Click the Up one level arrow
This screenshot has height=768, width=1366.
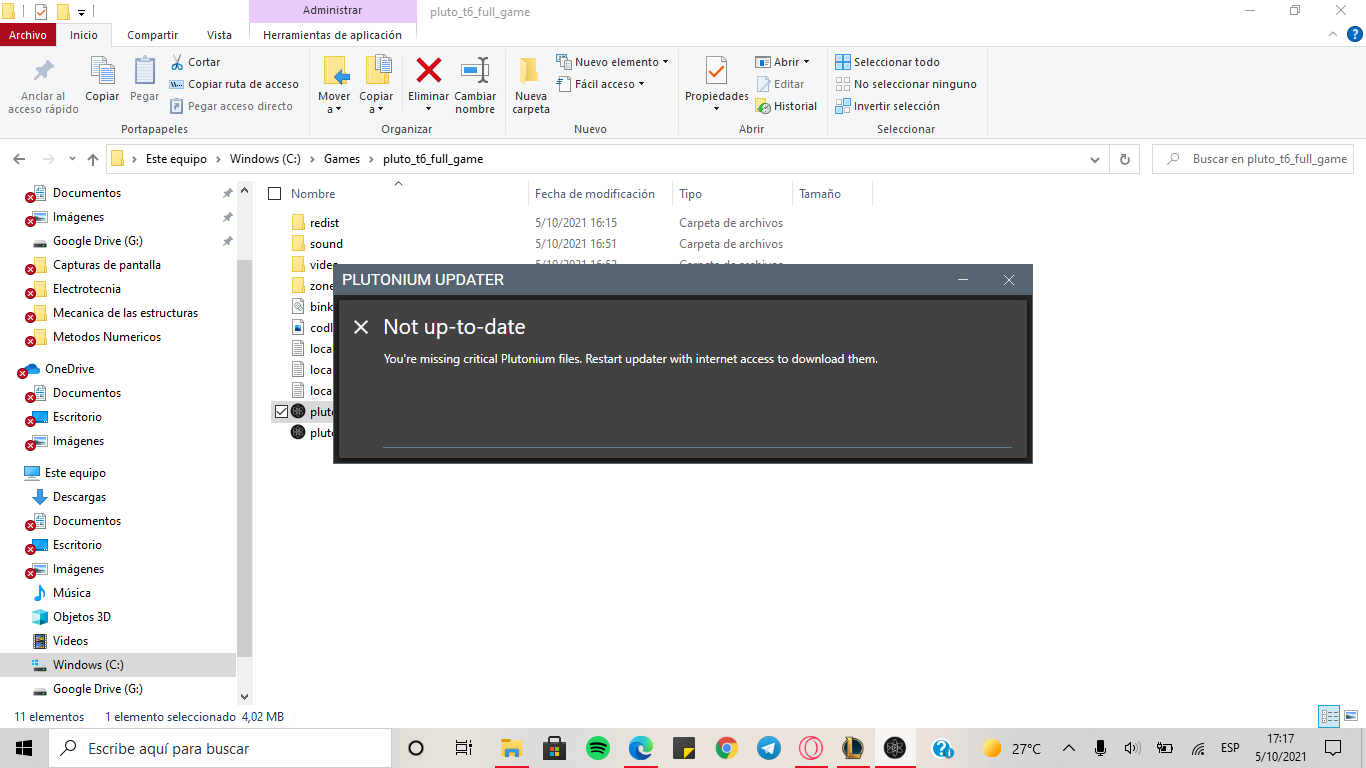coord(93,159)
